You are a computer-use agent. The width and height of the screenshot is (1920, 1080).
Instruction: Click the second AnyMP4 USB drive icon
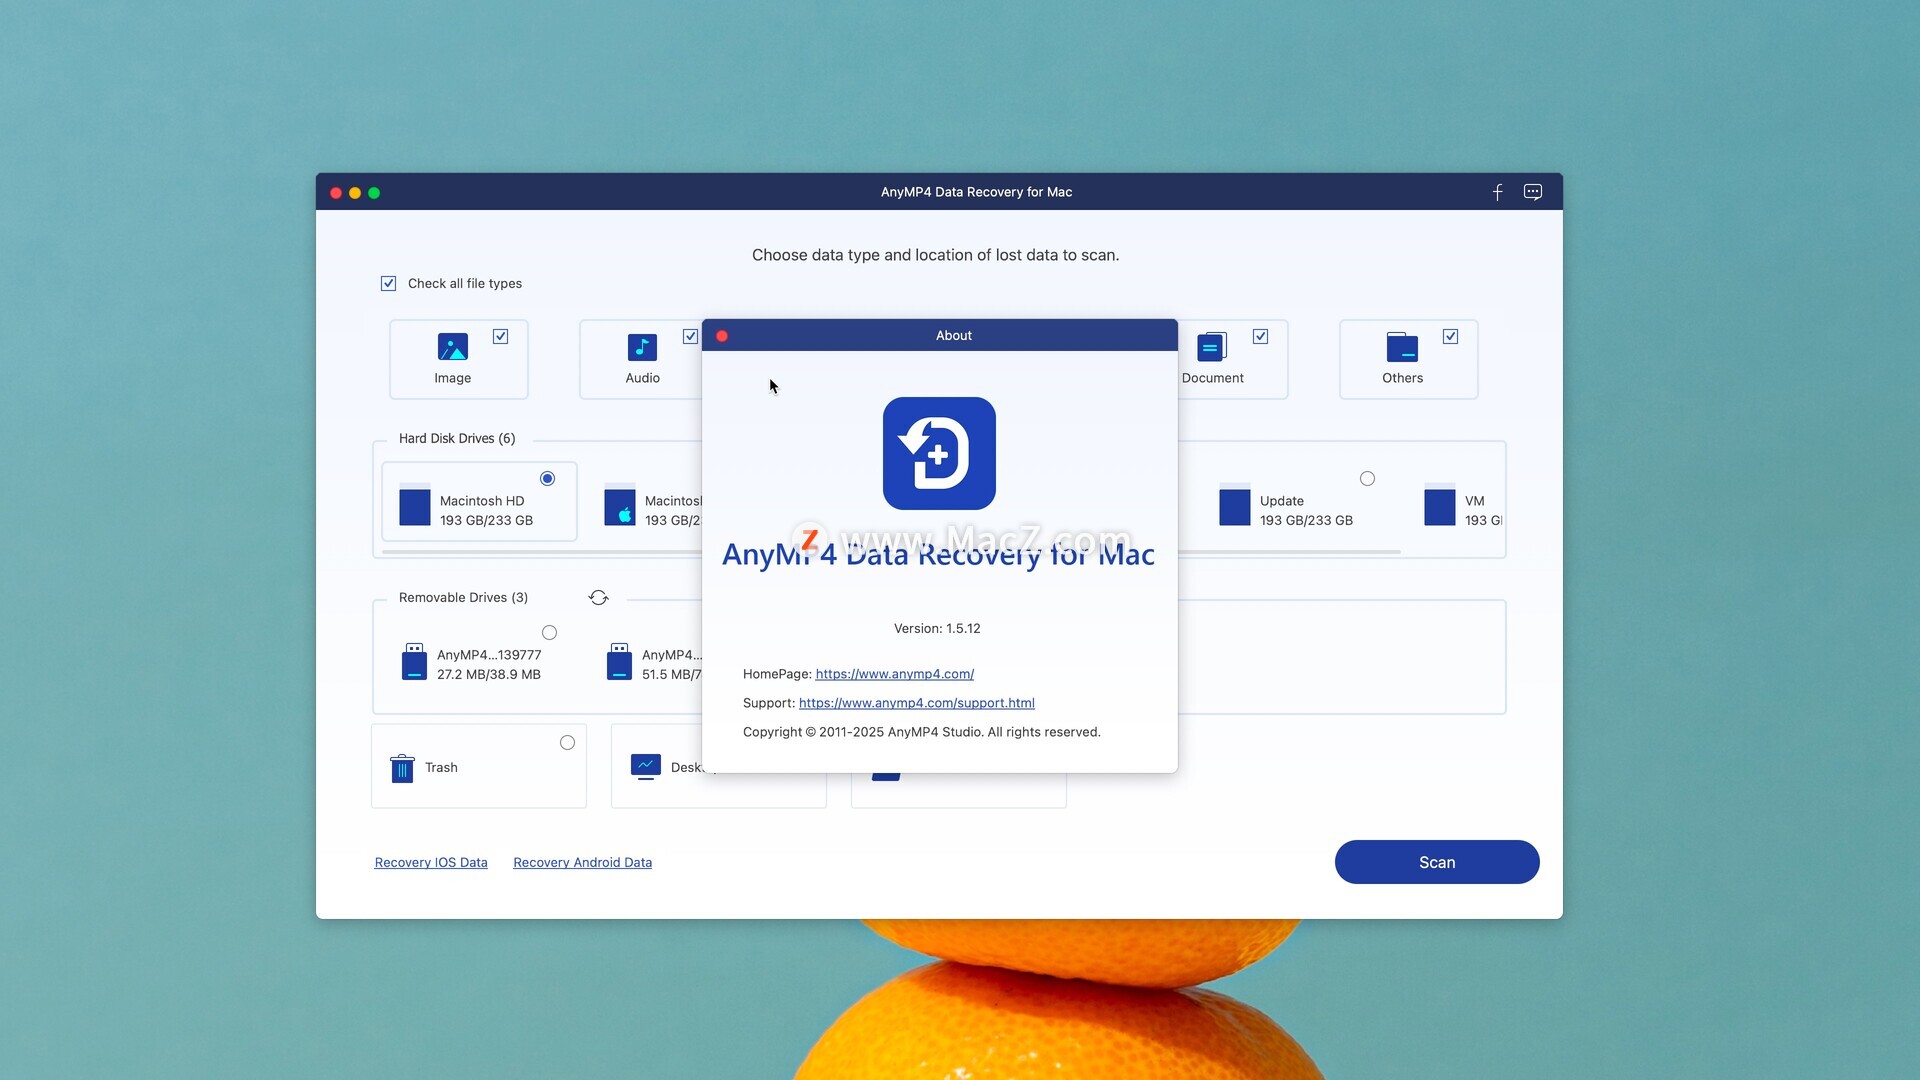pos(619,662)
